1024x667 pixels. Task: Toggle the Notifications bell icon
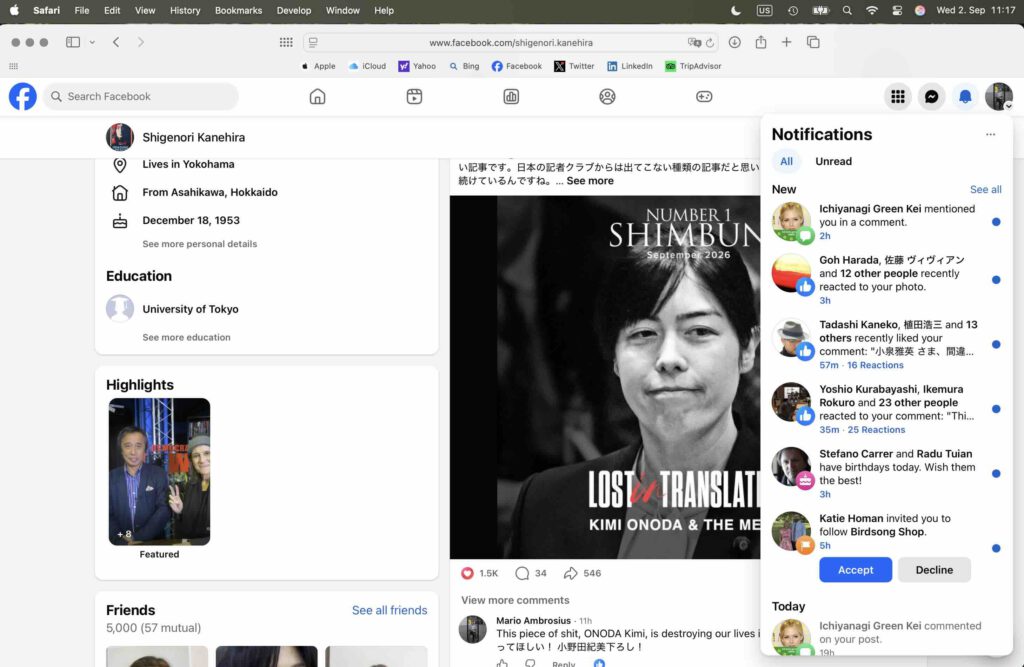tap(965, 97)
